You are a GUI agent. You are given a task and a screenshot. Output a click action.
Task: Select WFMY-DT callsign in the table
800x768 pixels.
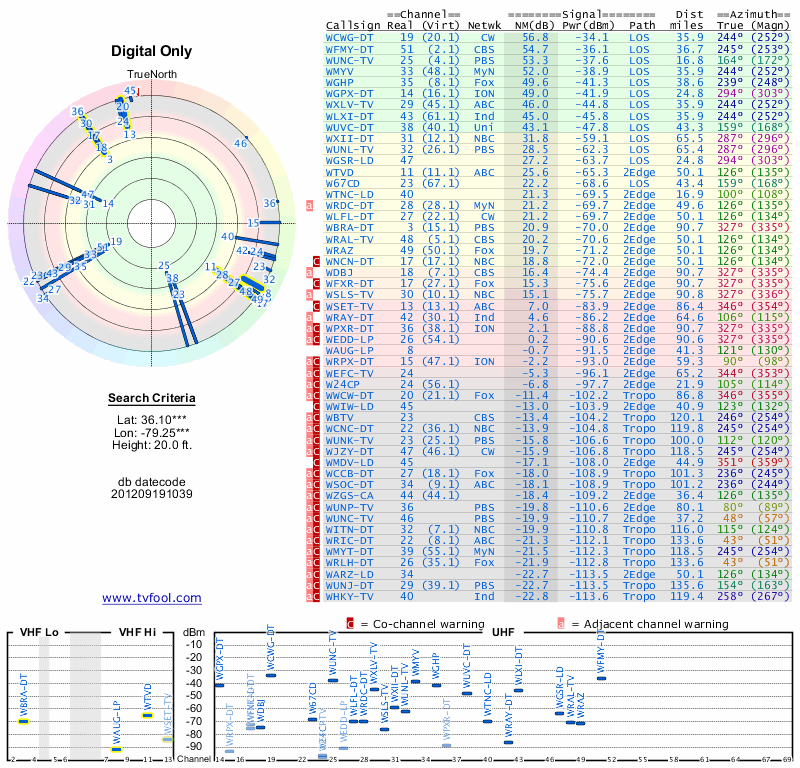tap(349, 49)
